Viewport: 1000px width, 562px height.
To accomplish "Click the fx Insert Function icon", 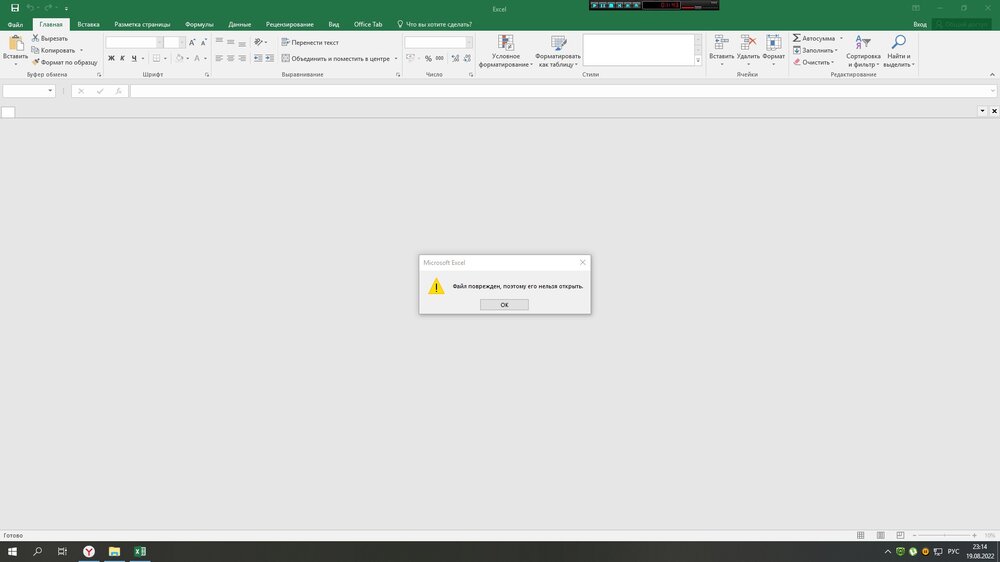I will (x=119, y=91).
